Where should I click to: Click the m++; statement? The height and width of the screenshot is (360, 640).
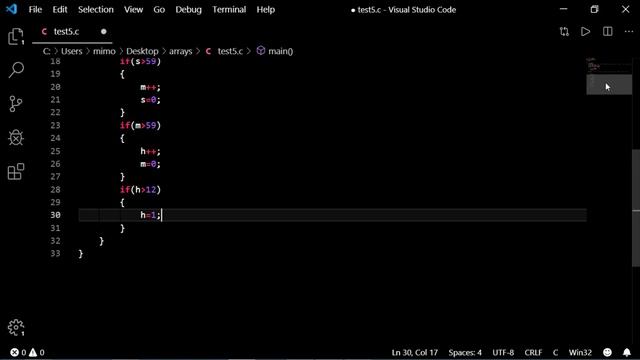point(151,87)
